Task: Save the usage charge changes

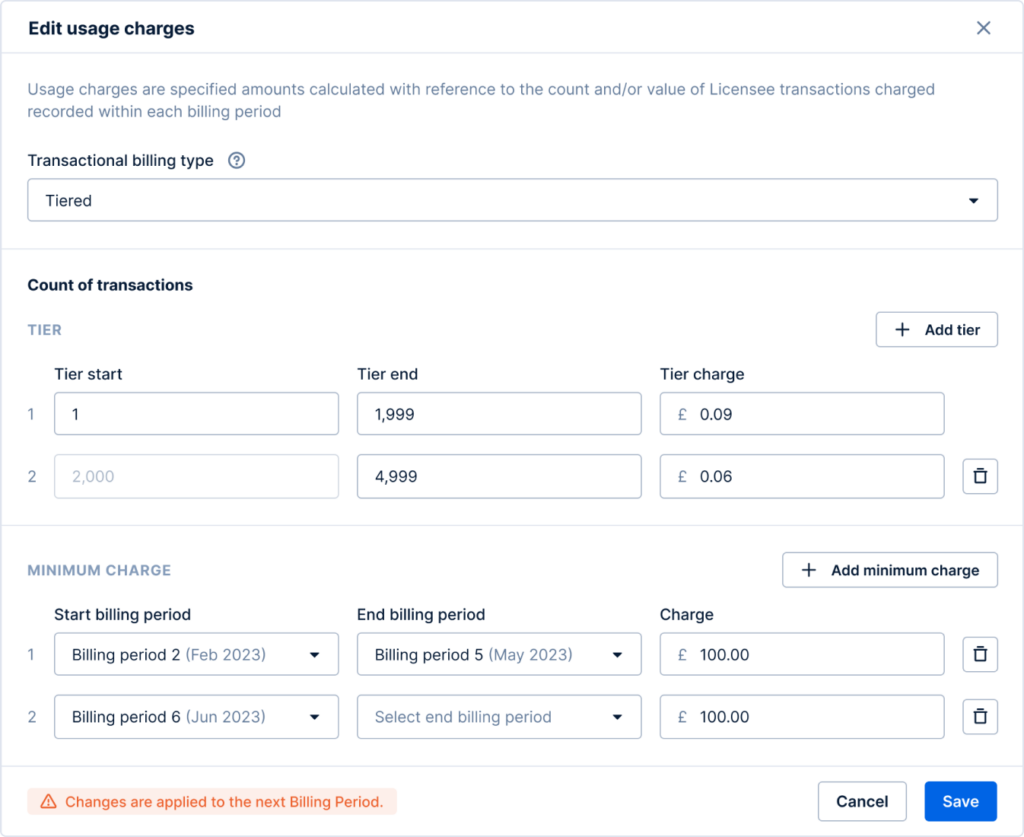Action: 960,801
